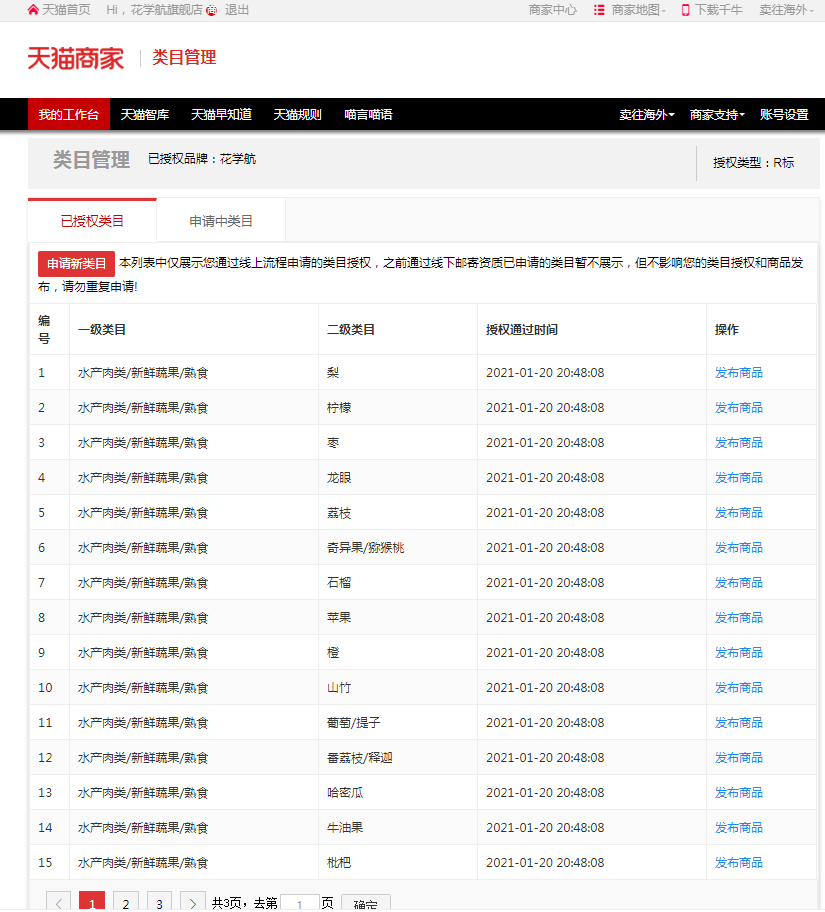This screenshot has width=825, height=912.
Task: Click 发布商品 for the 梨 row
Action: click(x=738, y=373)
